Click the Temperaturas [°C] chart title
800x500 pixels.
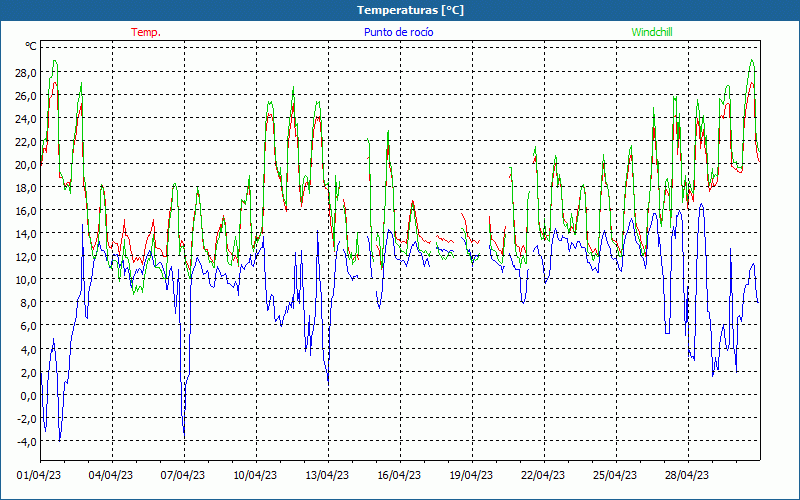click(410, 10)
